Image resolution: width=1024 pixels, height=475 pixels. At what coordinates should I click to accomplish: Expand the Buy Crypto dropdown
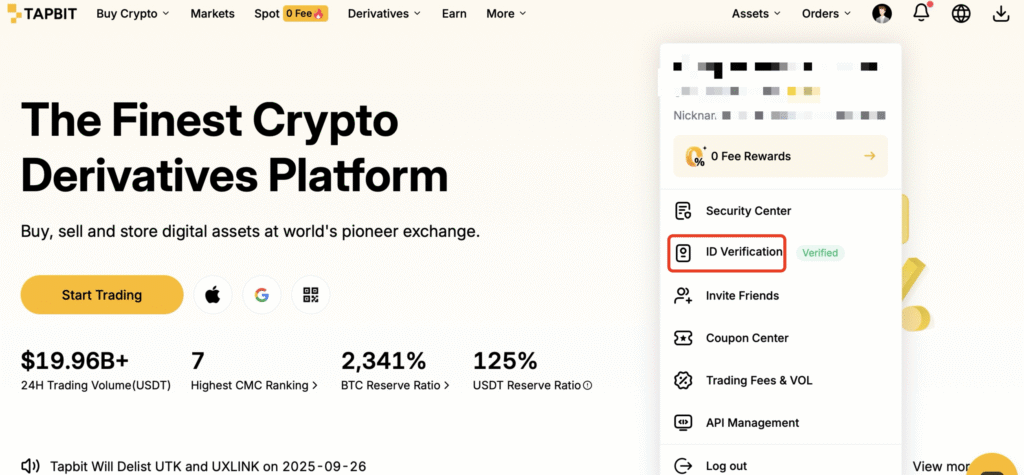tap(133, 14)
